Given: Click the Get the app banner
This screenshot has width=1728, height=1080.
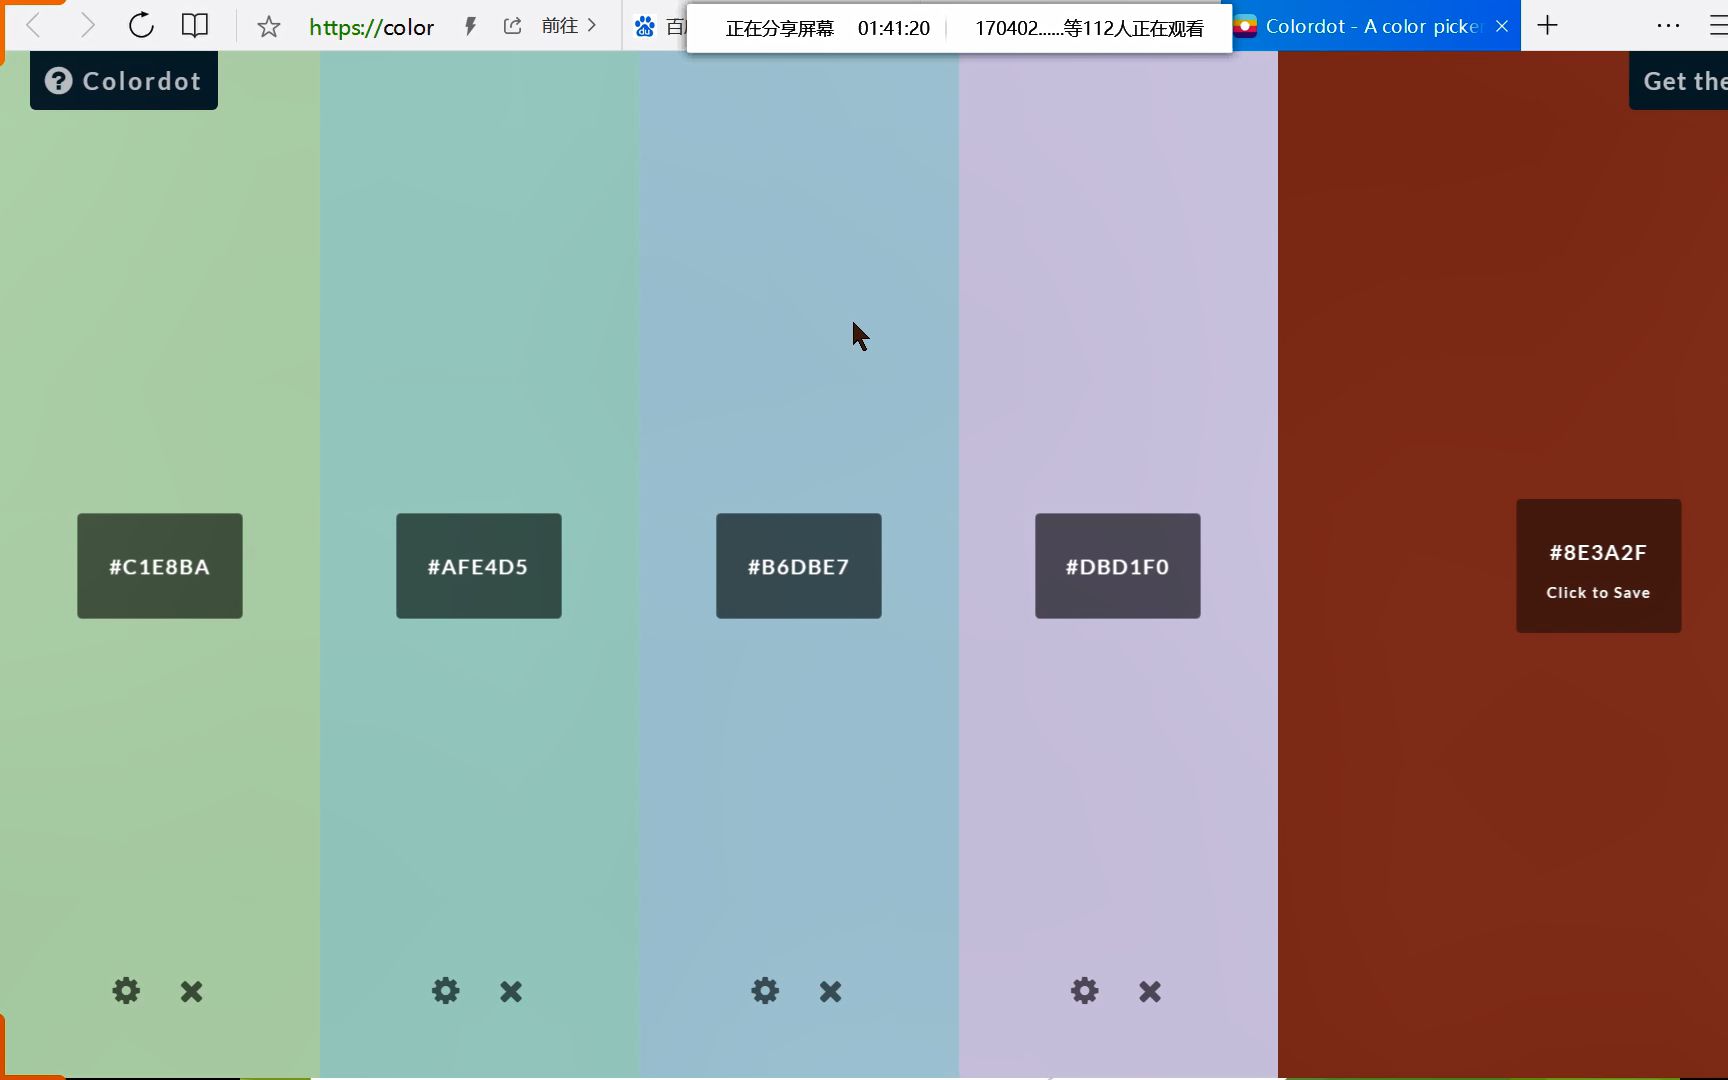Looking at the screenshot, I should click(x=1685, y=80).
